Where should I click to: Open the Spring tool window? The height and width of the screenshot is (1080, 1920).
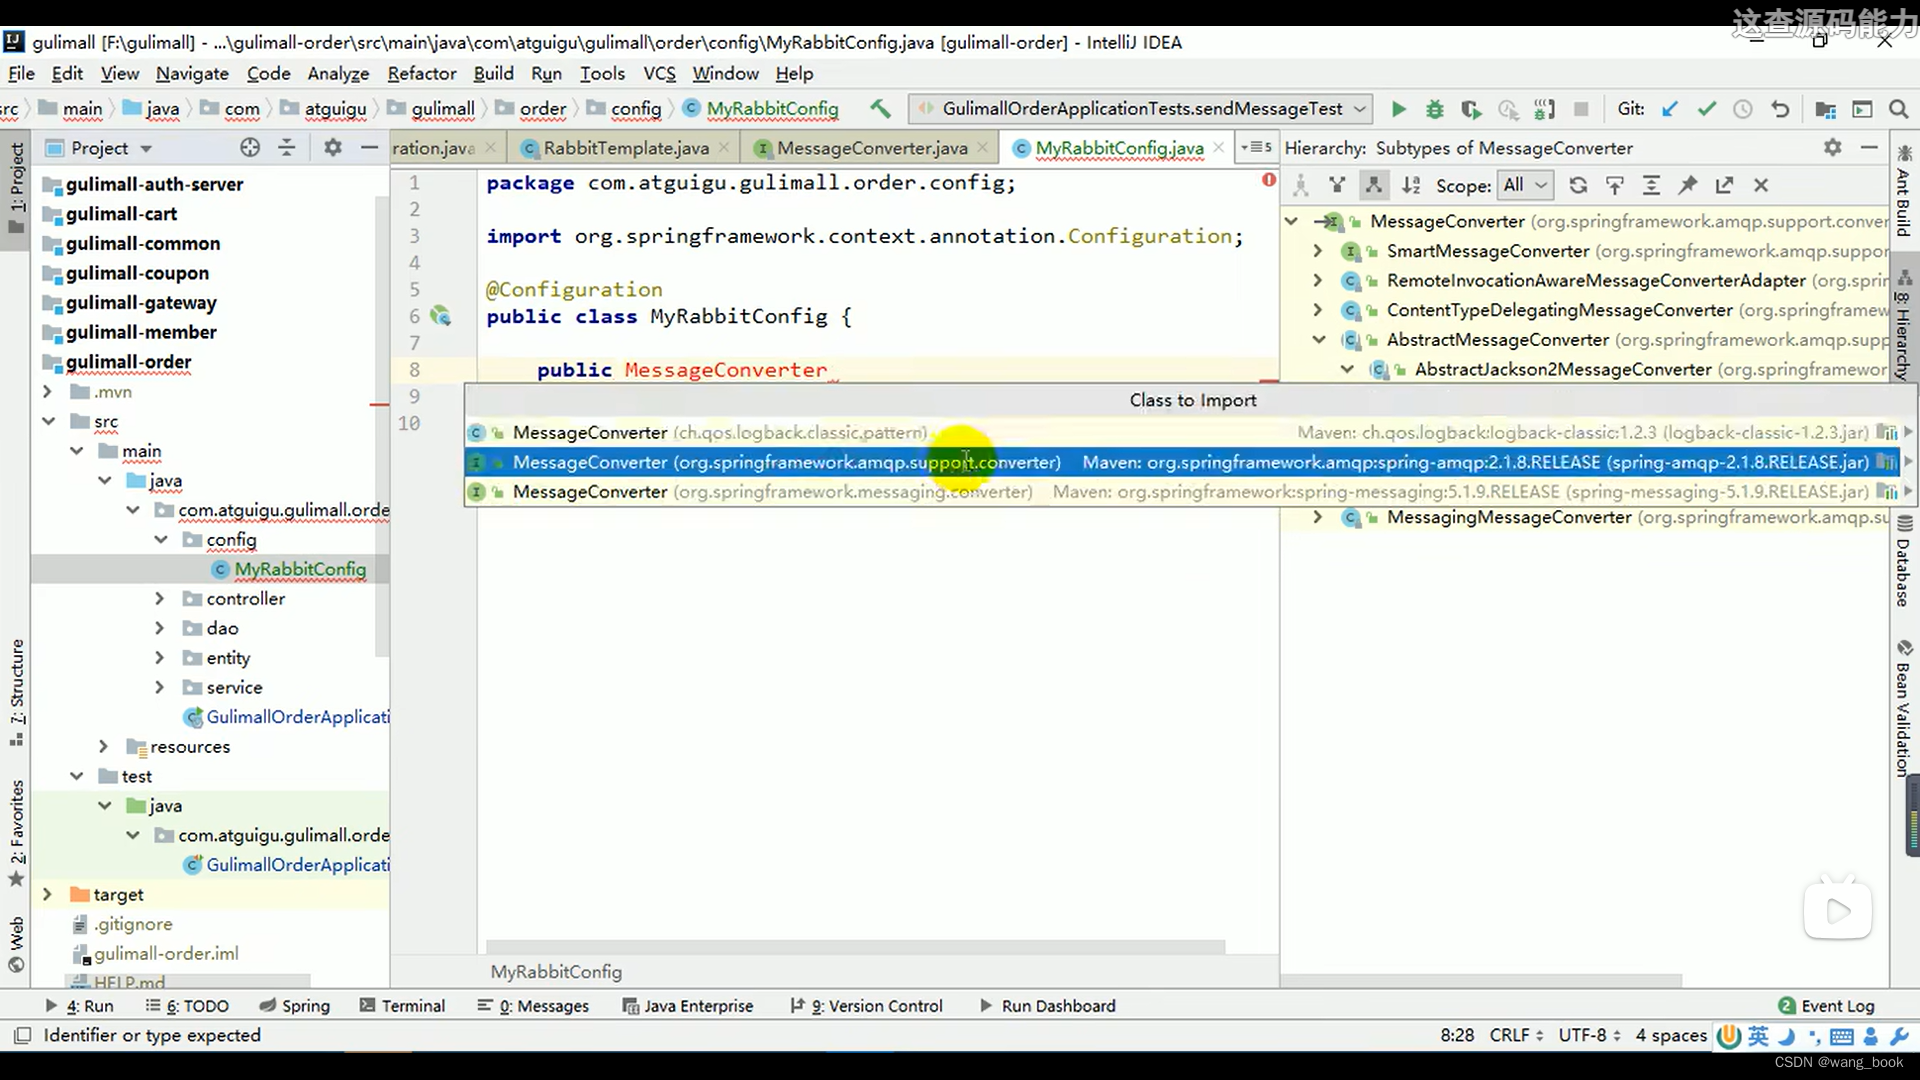pyautogui.click(x=294, y=1006)
